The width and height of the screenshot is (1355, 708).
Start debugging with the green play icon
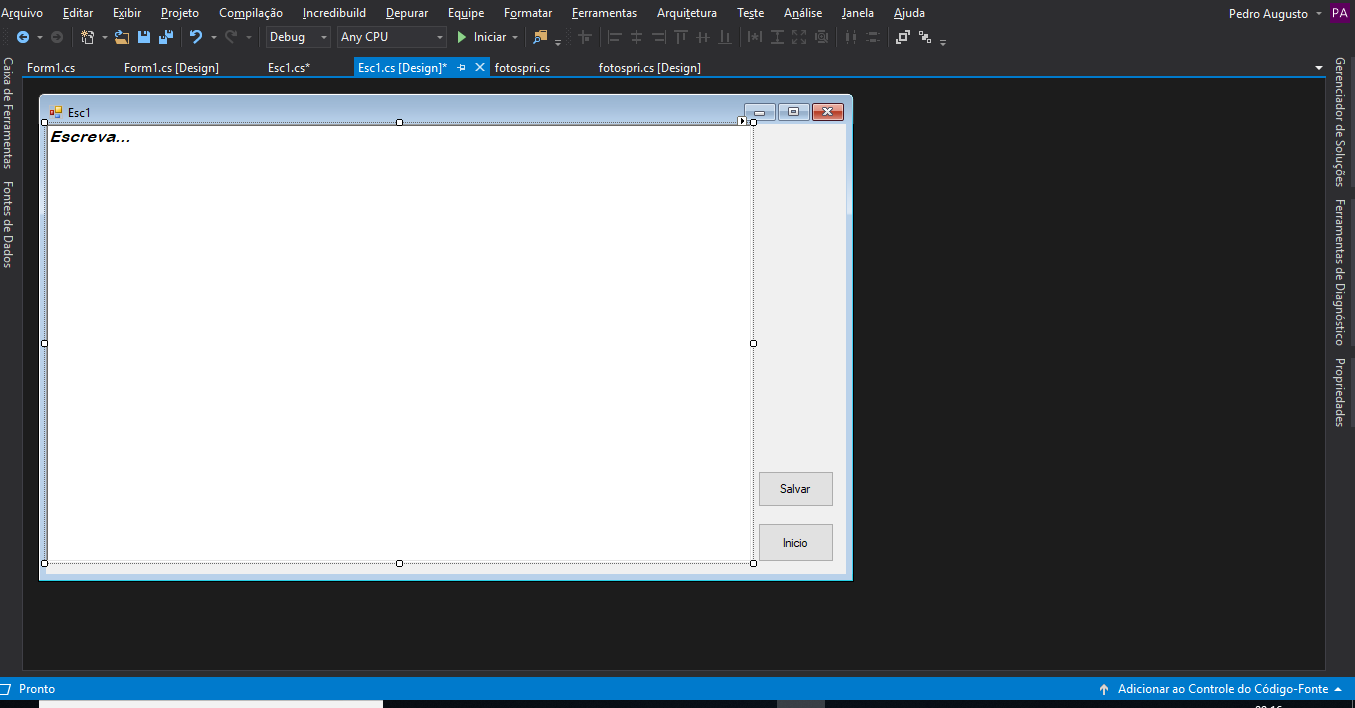[x=462, y=37]
